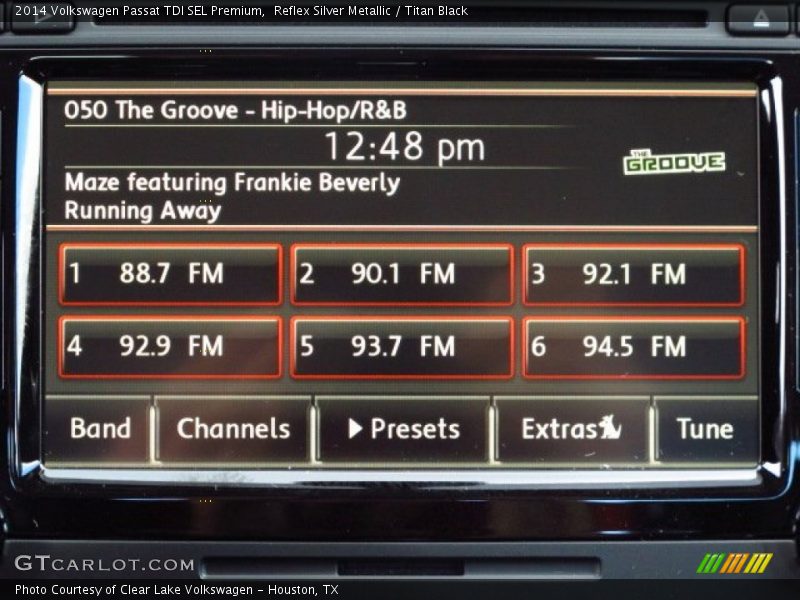Screen dimensions: 800x600
Task: Tap artist Maze featuring Frankie Beverly
Action: click(232, 183)
